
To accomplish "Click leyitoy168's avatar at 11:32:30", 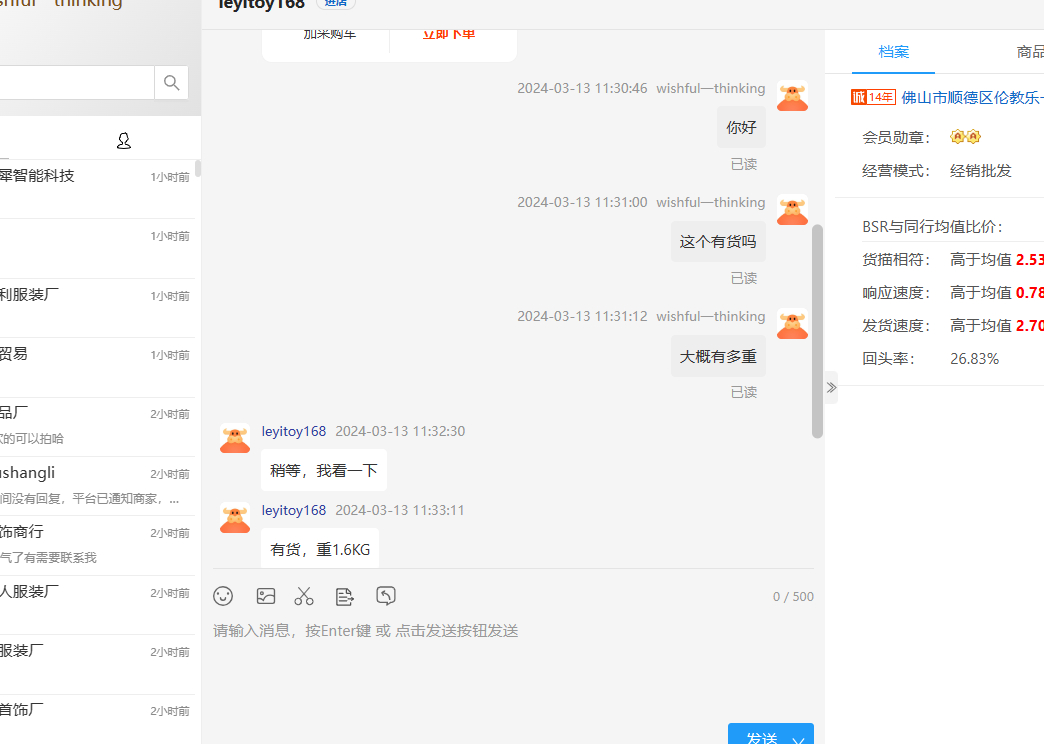I will point(235,438).
